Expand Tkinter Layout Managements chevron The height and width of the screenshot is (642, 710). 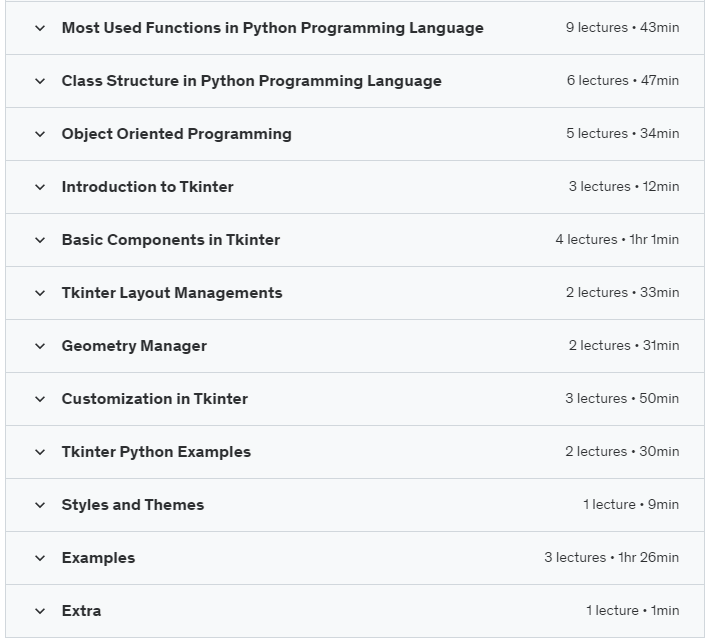coord(40,293)
